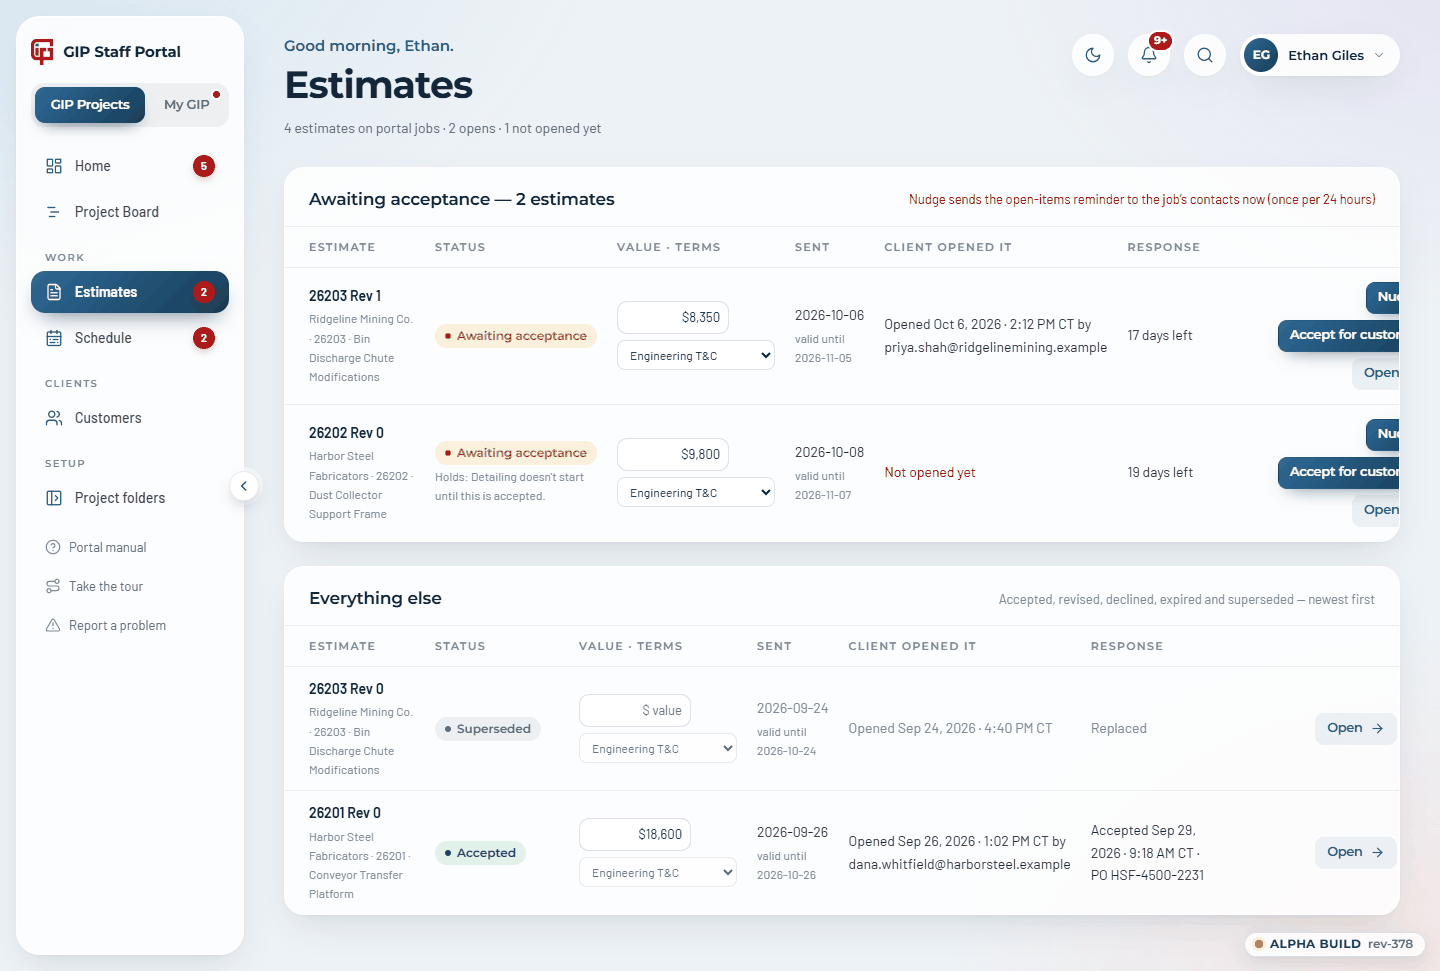1440x971 pixels.
Task: Switch to the My GIP tab
Action: pos(187,105)
